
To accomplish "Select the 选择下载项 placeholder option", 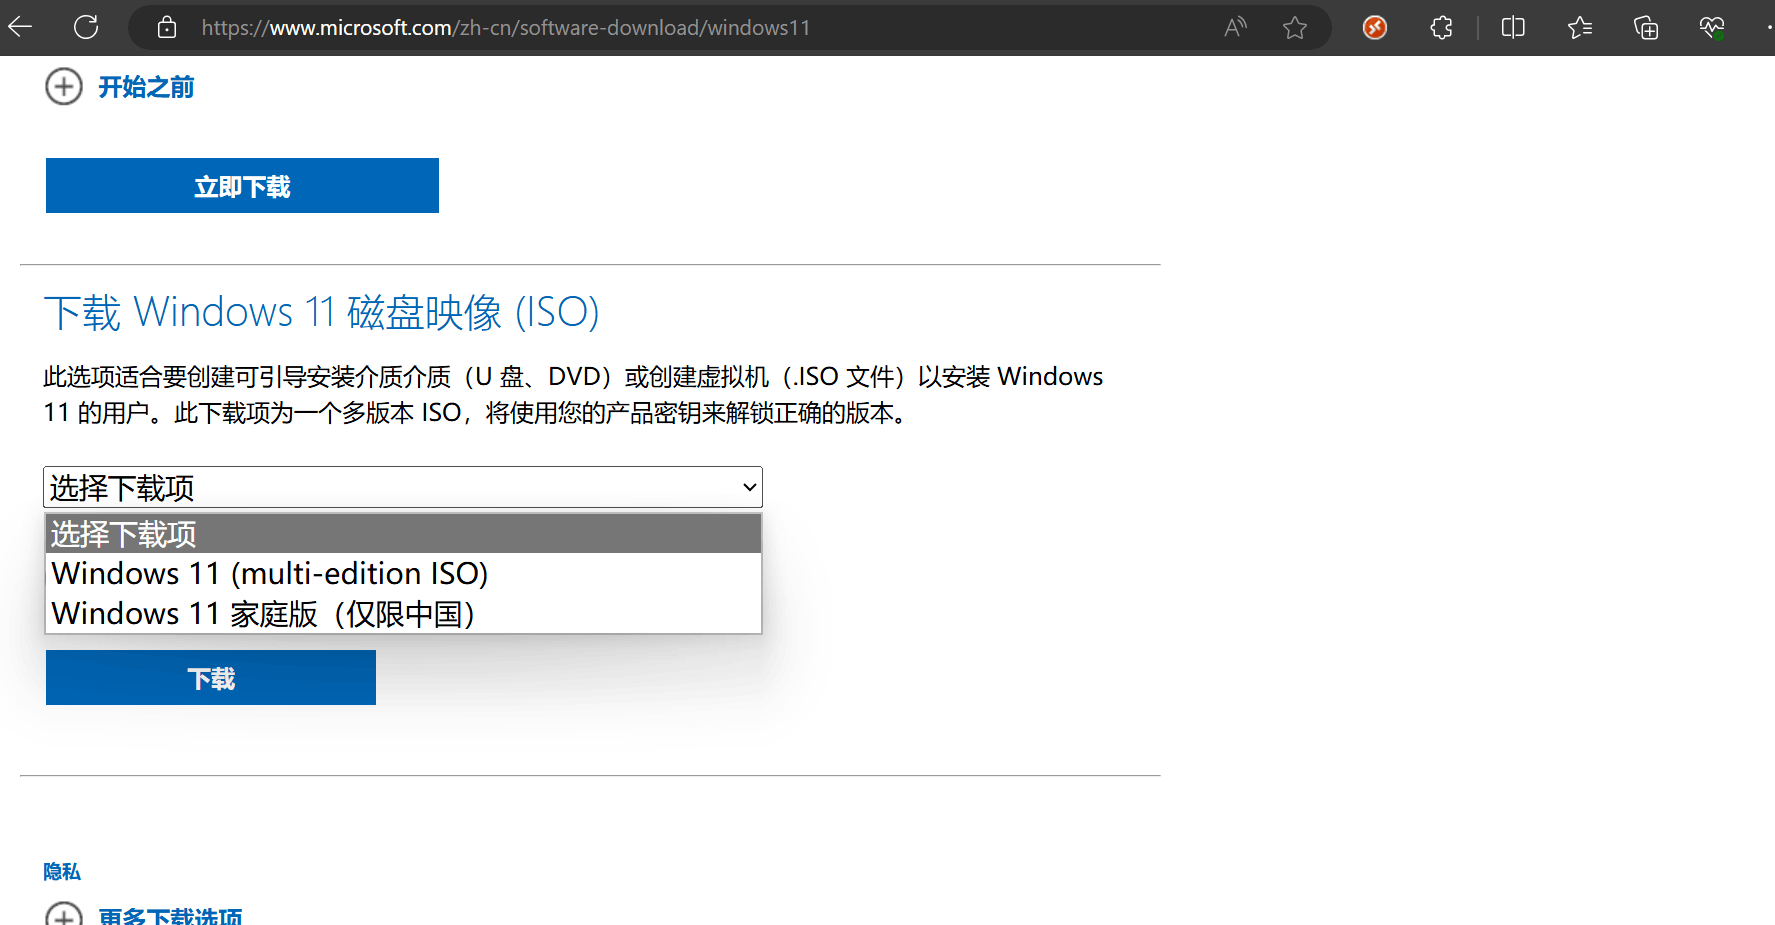I will pos(403,534).
